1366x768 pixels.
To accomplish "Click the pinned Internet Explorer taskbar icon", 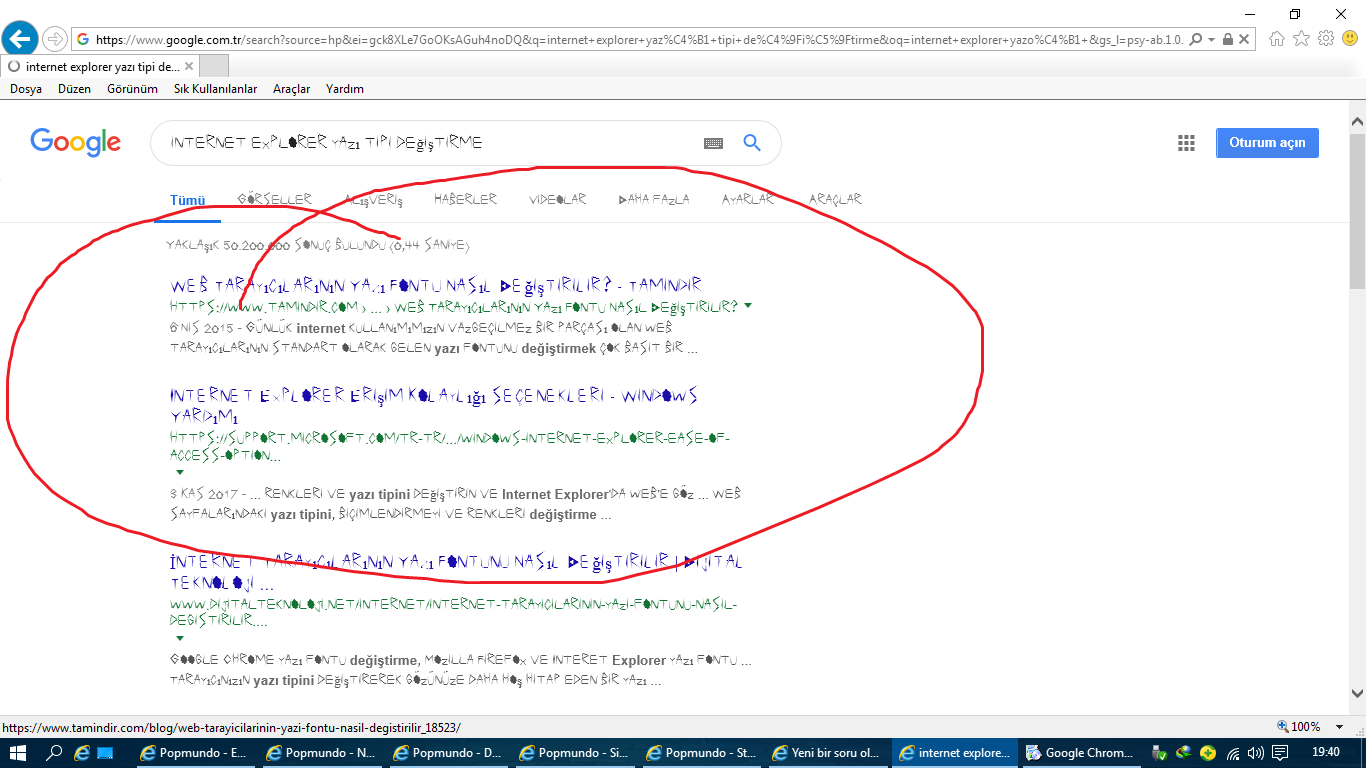I will [x=83, y=753].
